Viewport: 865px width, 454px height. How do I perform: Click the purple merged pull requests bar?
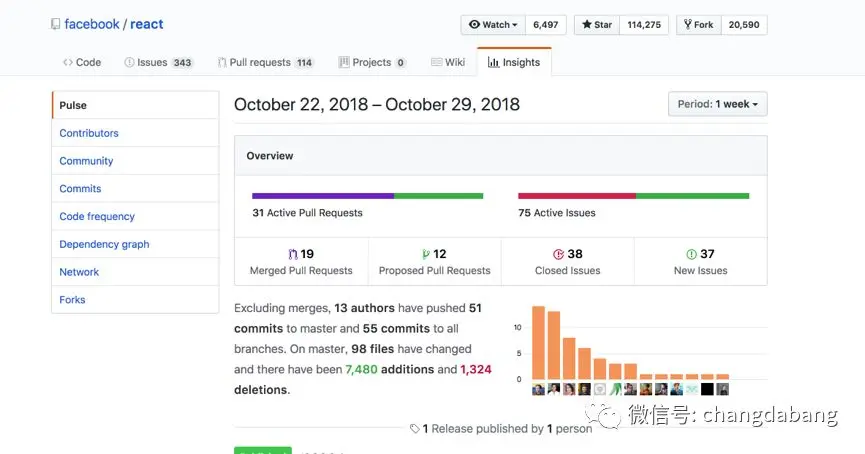click(x=323, y=196)
